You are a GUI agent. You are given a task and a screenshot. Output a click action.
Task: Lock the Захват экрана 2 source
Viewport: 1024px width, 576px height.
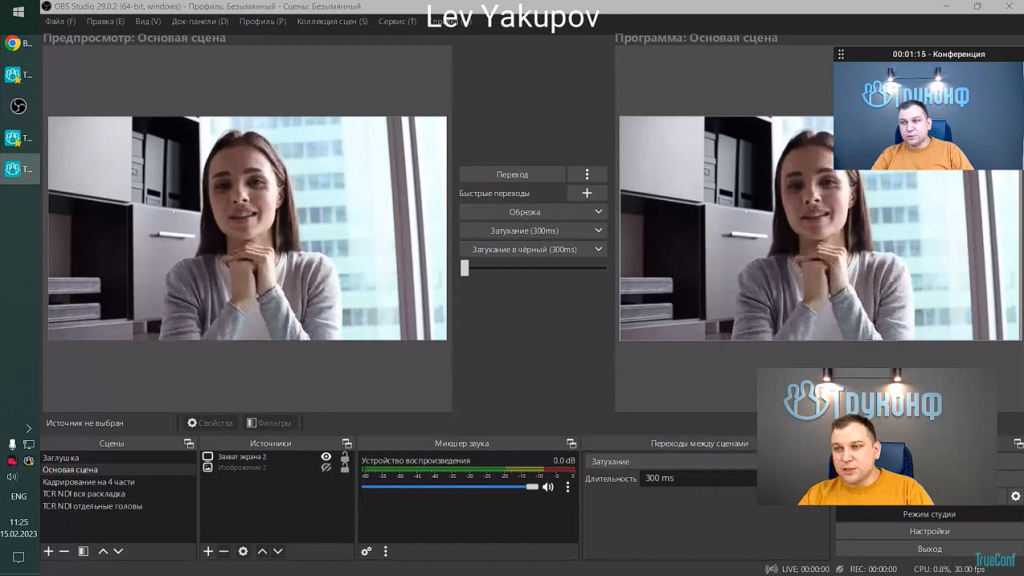pos(345,456)
